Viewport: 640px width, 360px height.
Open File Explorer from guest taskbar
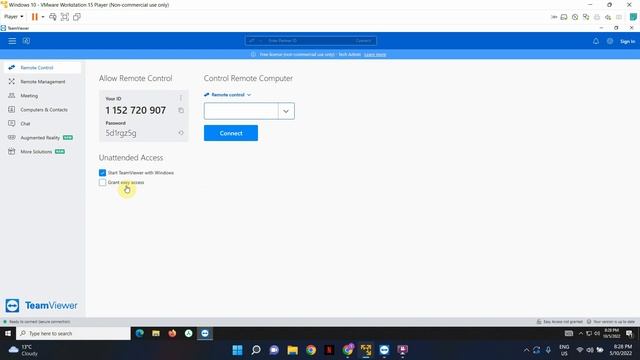156,333
